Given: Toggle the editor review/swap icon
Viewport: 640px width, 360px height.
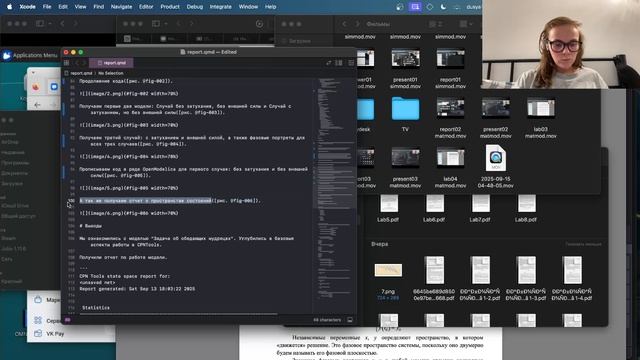Looking at the screenshot, I should 329,63.
